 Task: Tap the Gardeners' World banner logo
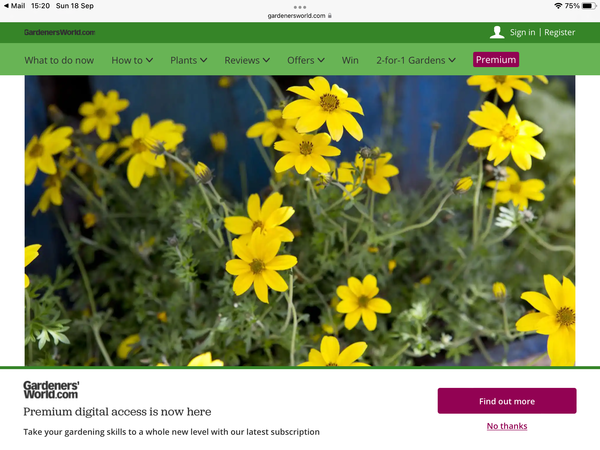tap(51, 390)
